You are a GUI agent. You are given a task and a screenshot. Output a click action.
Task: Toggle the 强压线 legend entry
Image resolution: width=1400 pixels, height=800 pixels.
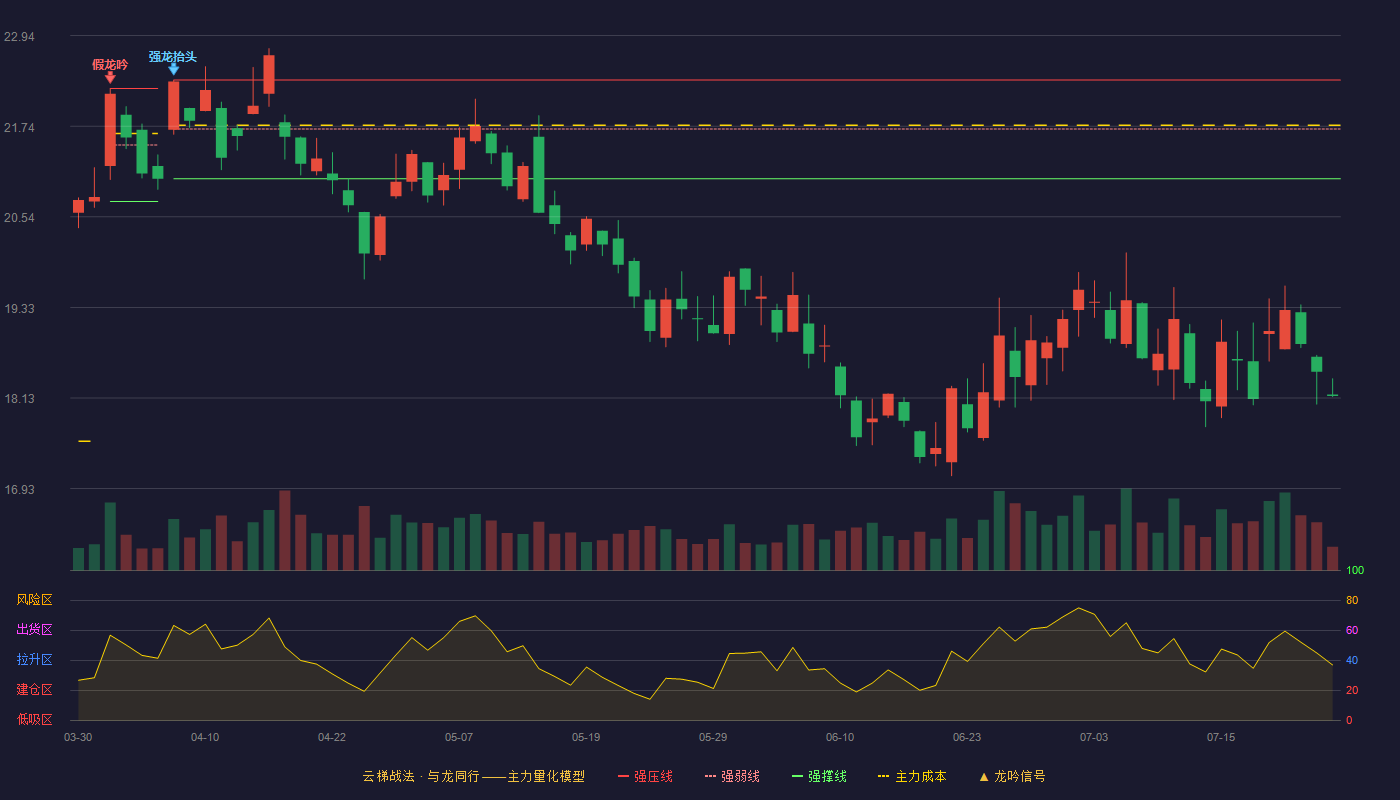point(645,776)
